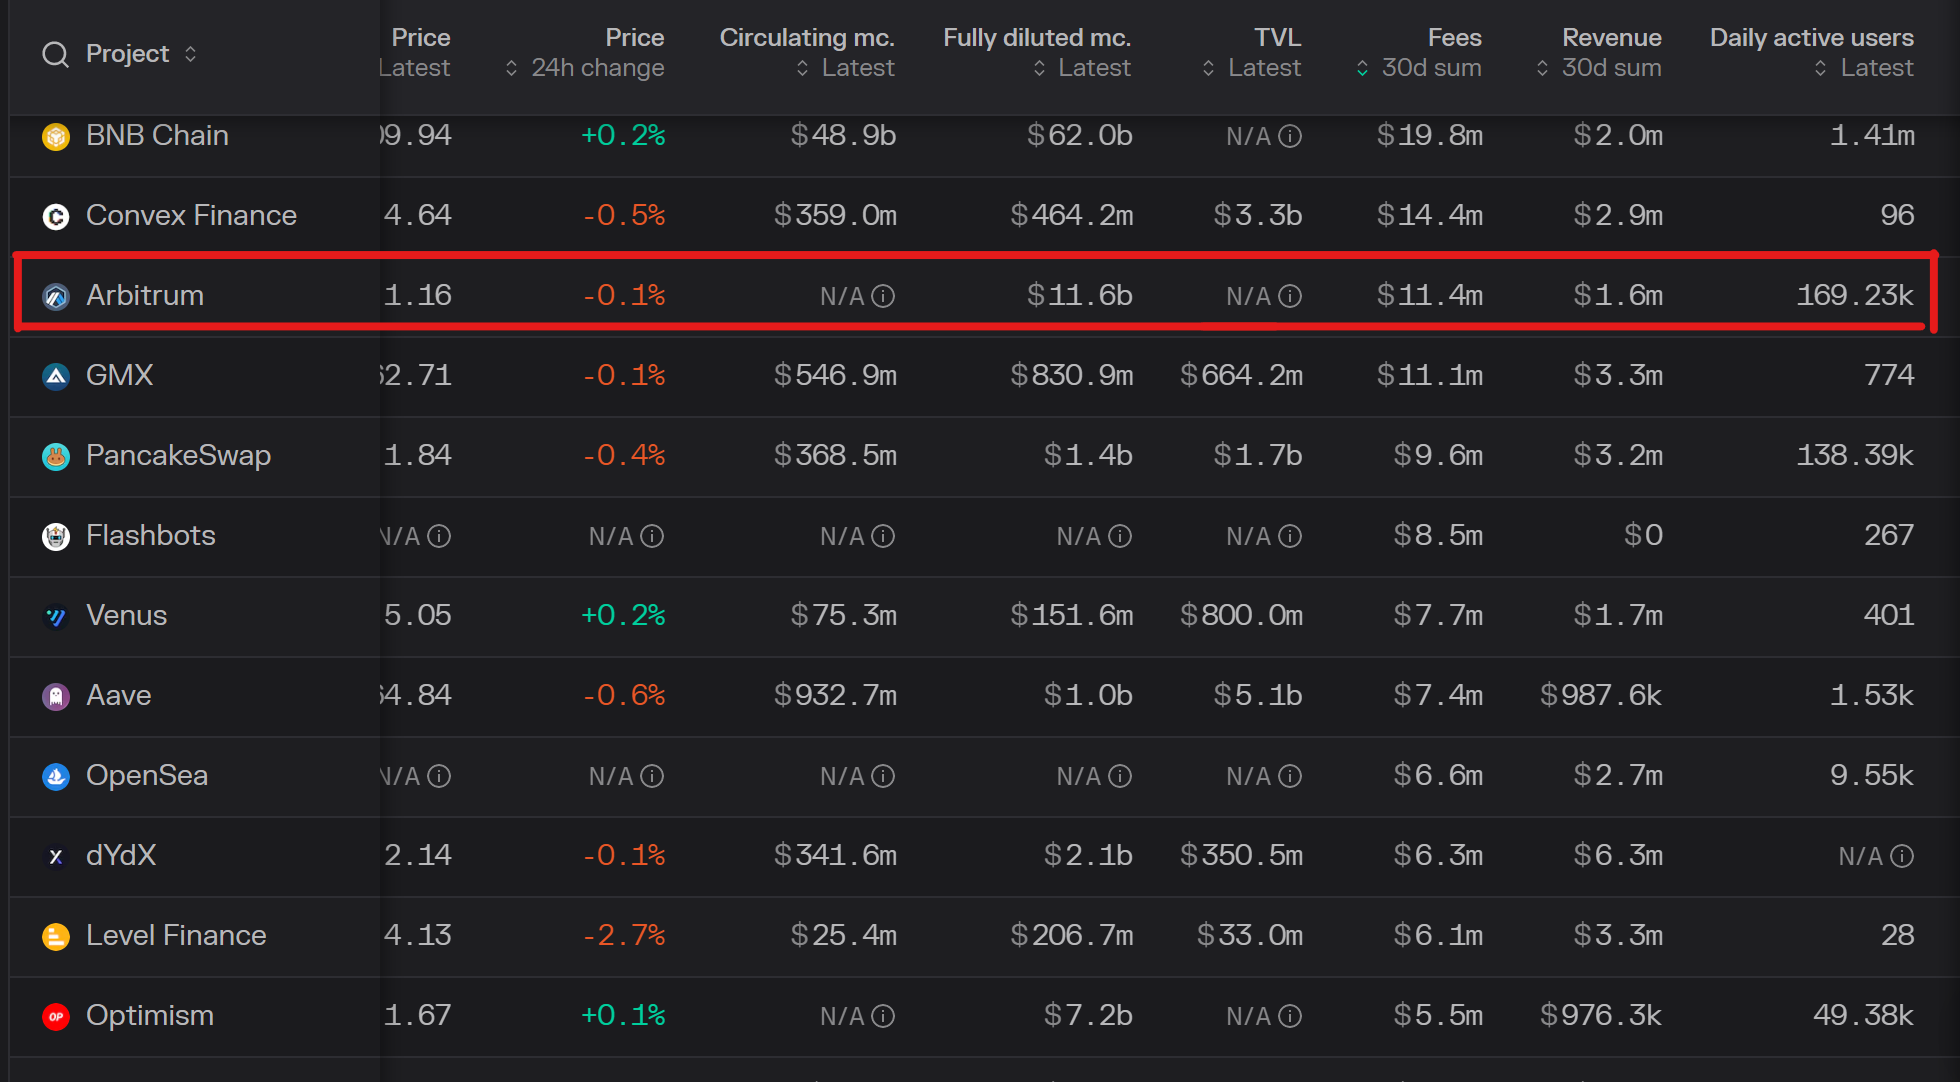The height and width of the screenshot is (1082, 1960).
Task: Open the Optimism project link
Action: (x=150, y=1015)
